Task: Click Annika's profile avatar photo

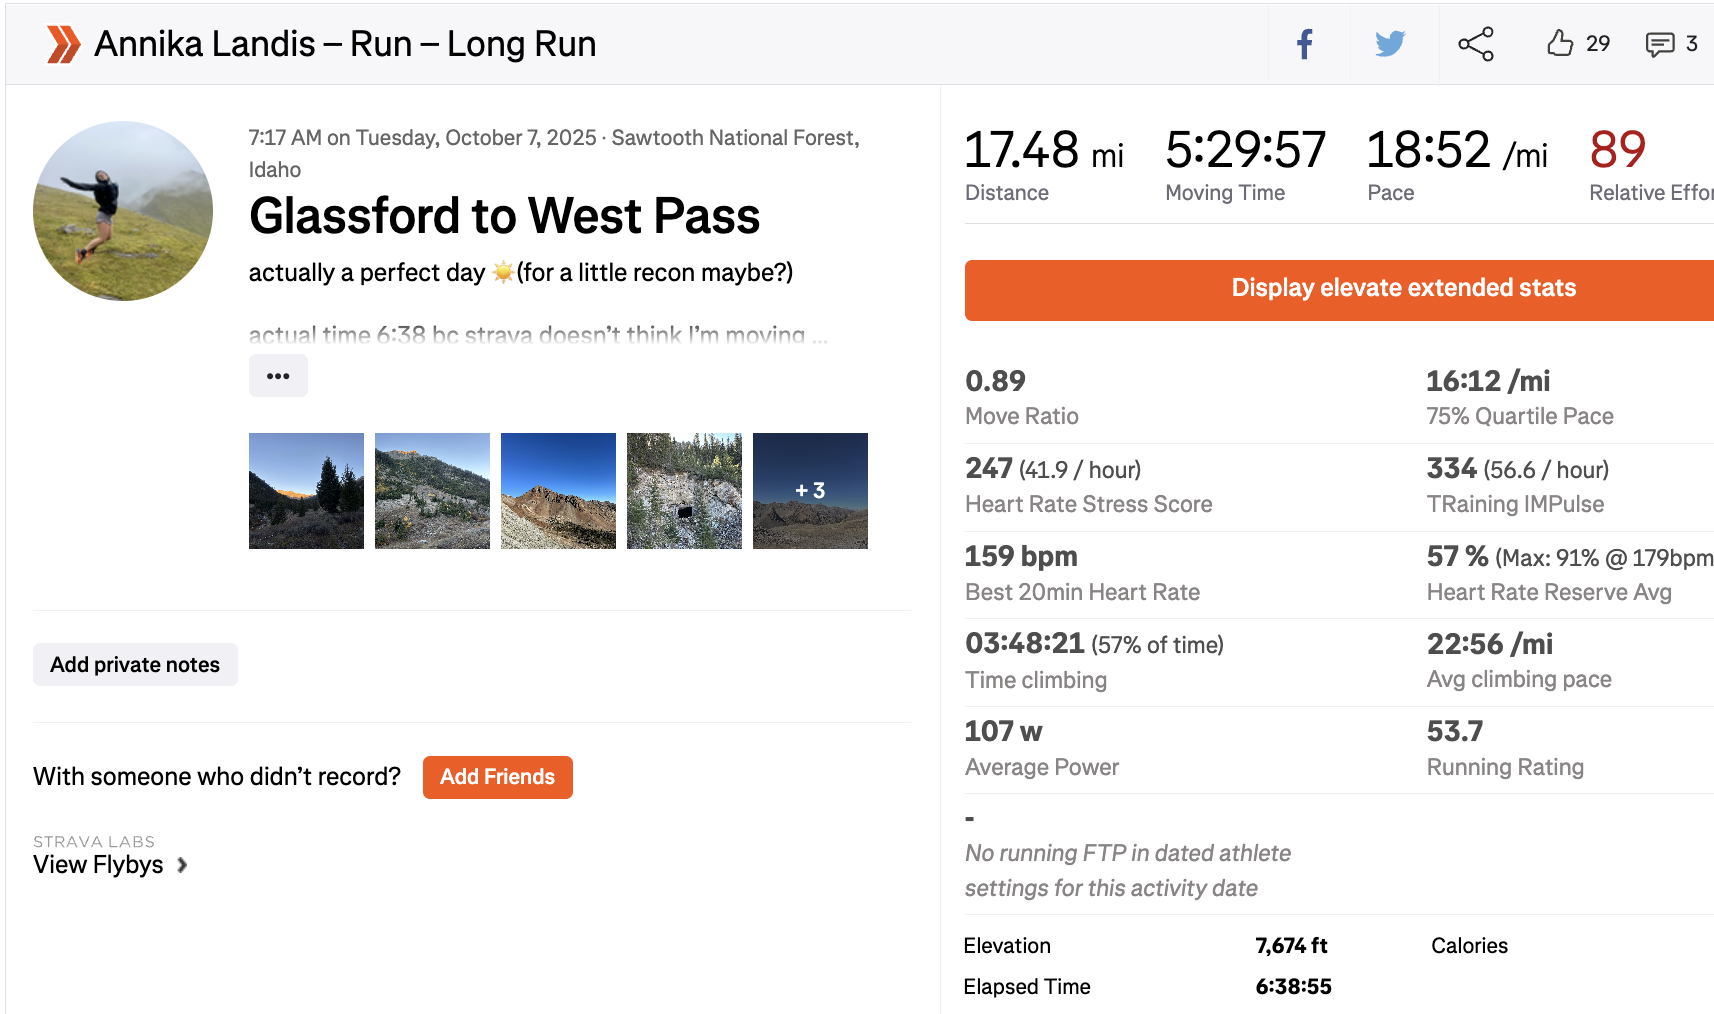Action: (123, 211)
